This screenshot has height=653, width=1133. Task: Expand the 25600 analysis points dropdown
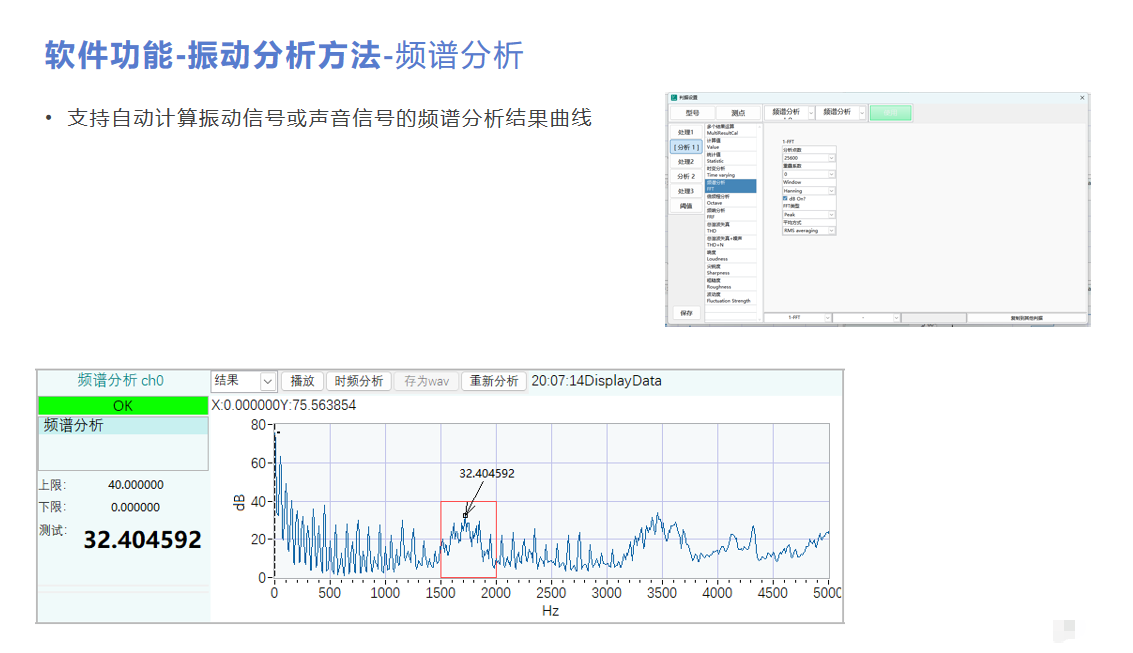pos(831,158)
